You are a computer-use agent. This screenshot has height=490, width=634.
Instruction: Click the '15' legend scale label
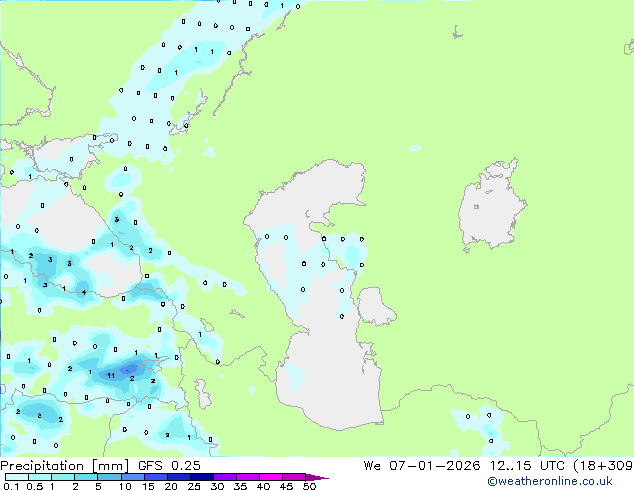pyautogui.click(x=148, y=486)
